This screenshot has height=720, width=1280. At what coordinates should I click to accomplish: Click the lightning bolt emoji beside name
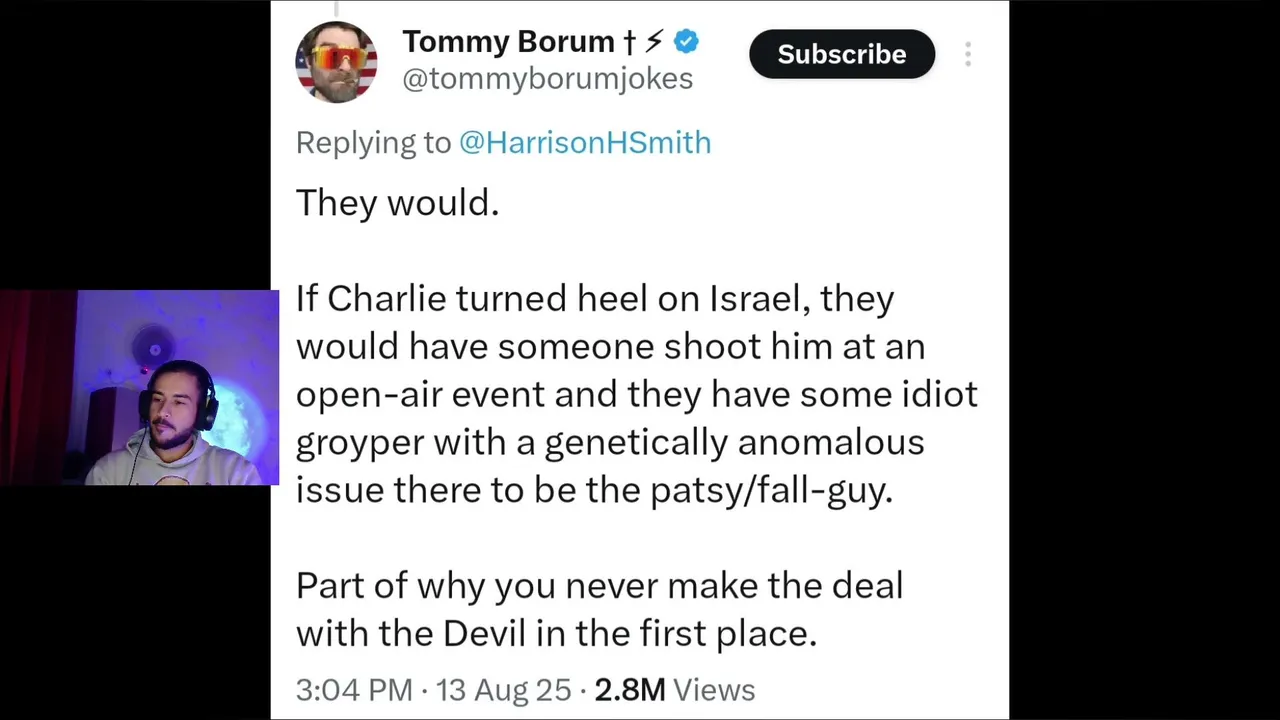click(x=654, y=42)
